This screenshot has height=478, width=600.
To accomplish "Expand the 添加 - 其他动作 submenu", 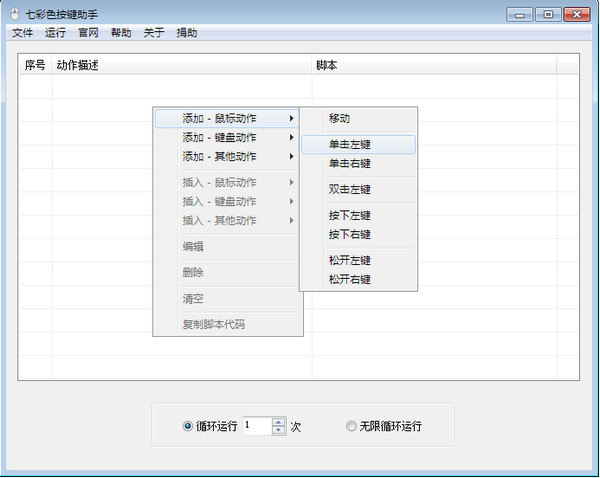I will coord(227,157).
